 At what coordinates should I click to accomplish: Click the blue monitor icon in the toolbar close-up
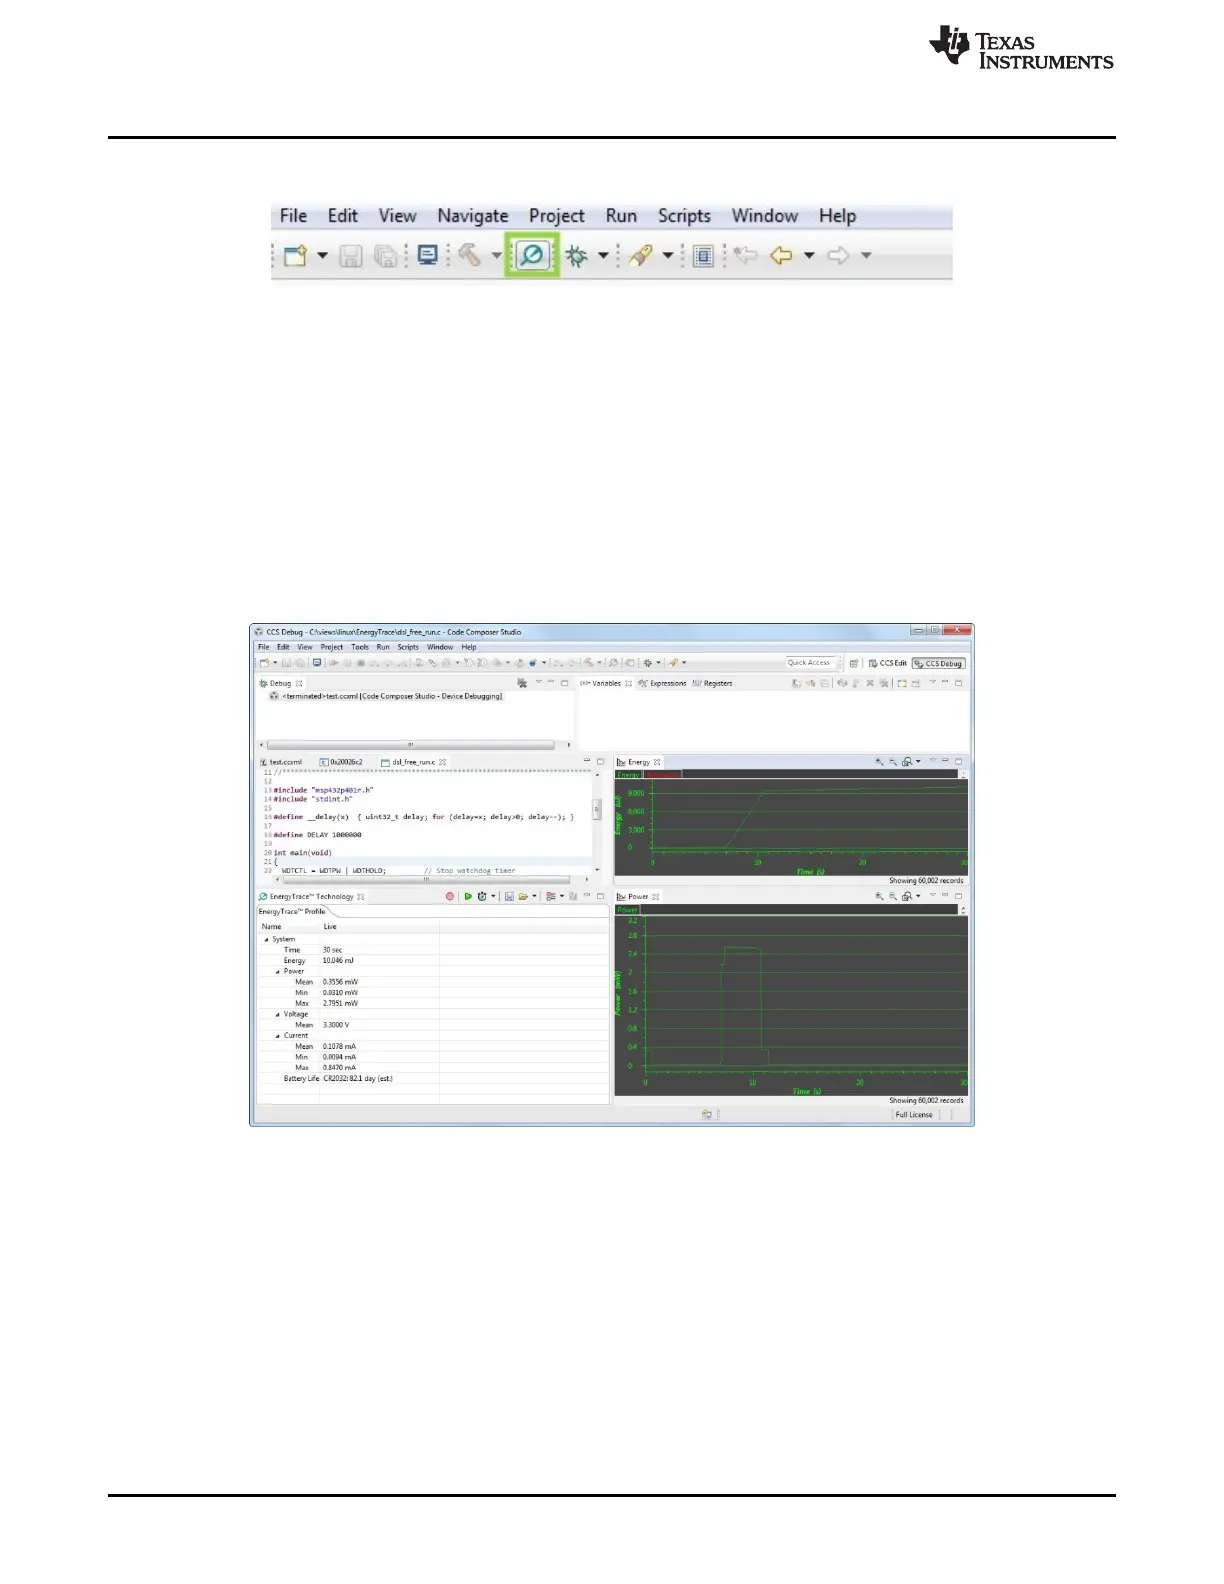428,255
